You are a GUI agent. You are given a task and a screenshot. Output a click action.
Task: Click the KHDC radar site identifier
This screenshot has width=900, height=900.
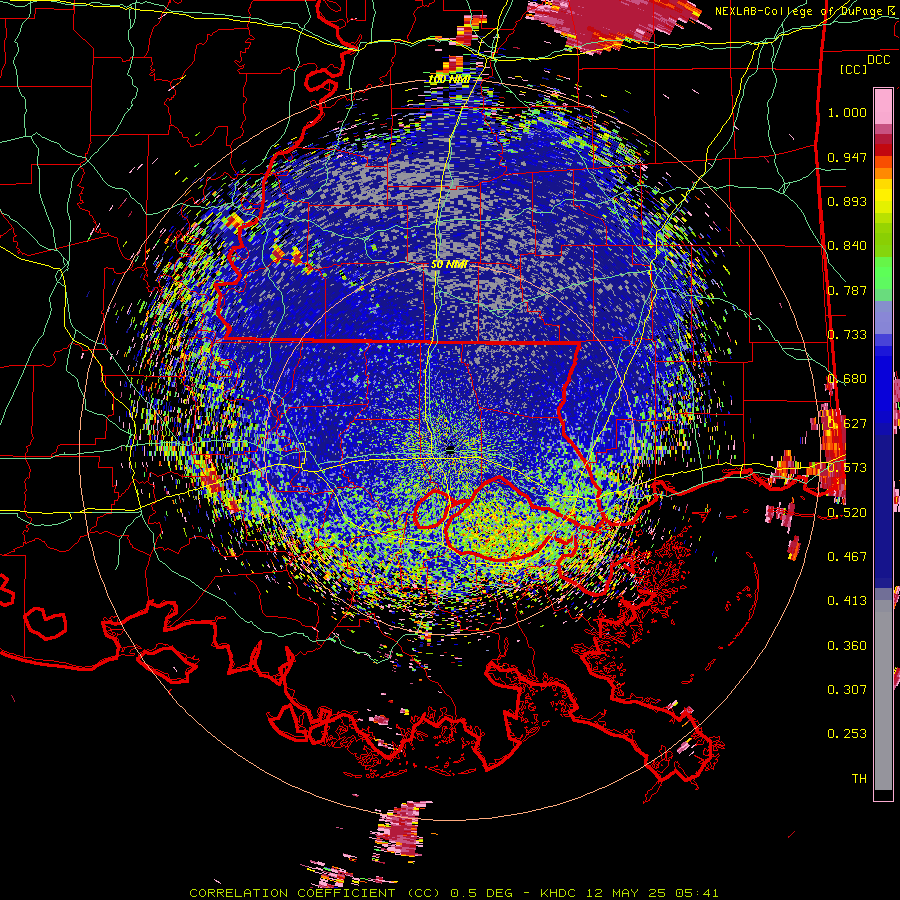[559, 893]
